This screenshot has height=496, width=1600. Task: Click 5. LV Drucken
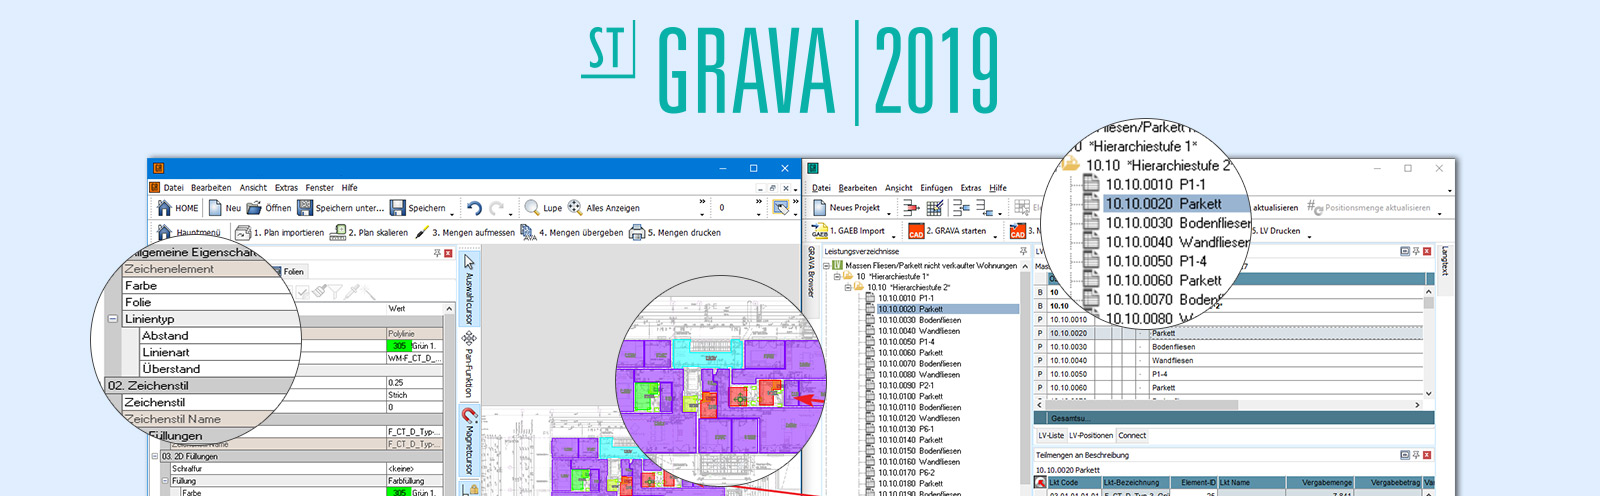[x=1276, y=231]
